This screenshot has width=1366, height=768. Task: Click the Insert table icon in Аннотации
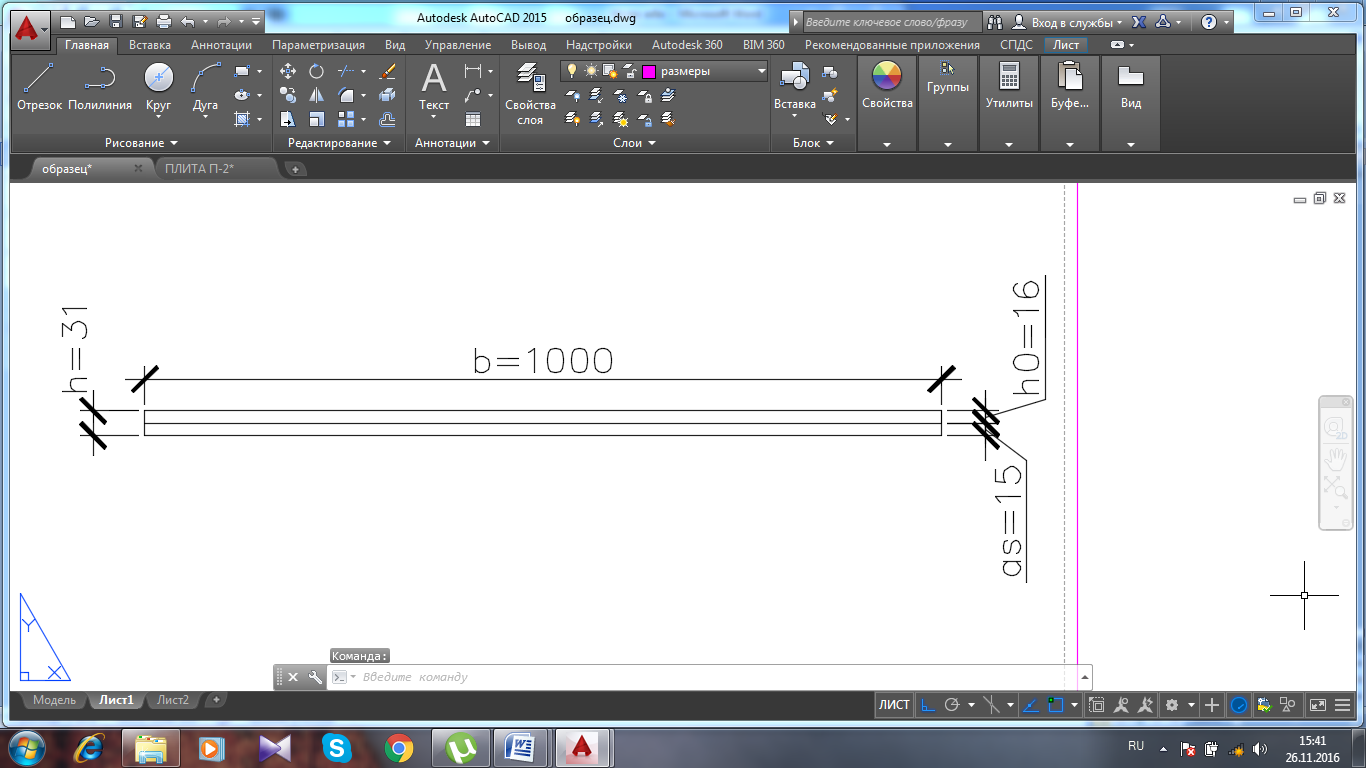pos(473,119)
